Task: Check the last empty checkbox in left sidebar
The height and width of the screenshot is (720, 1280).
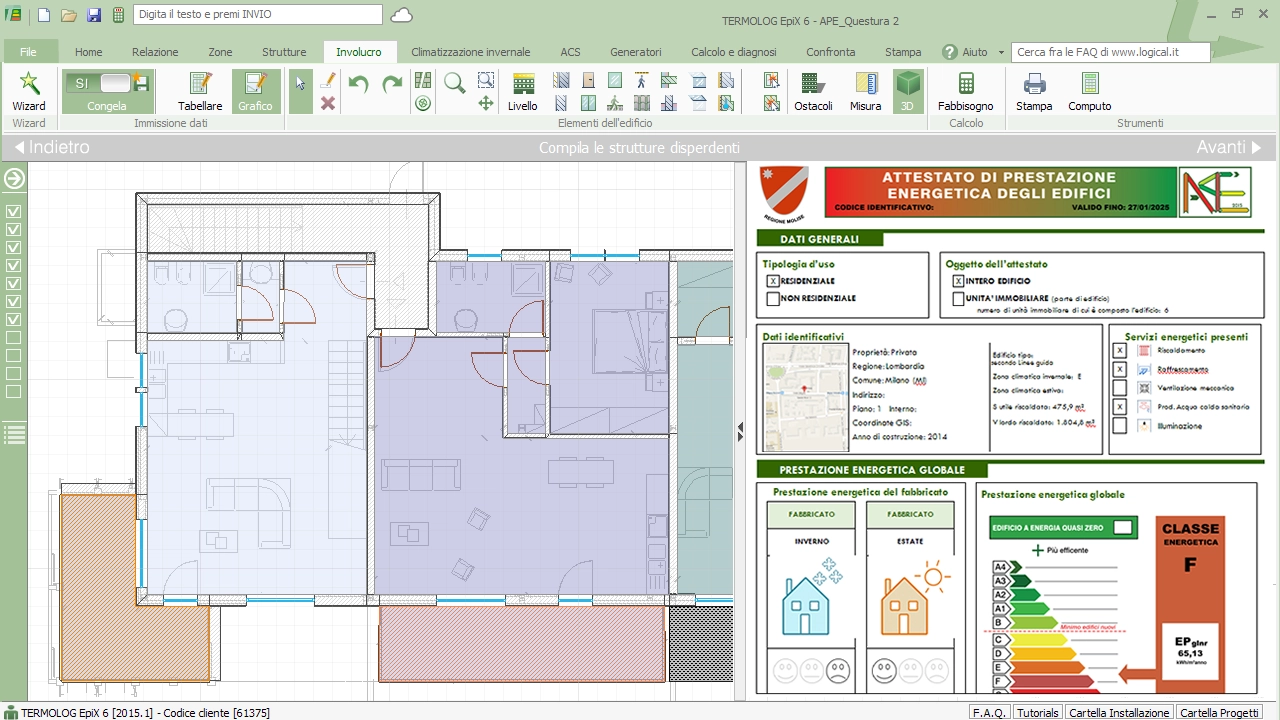Action: point(14,392)
